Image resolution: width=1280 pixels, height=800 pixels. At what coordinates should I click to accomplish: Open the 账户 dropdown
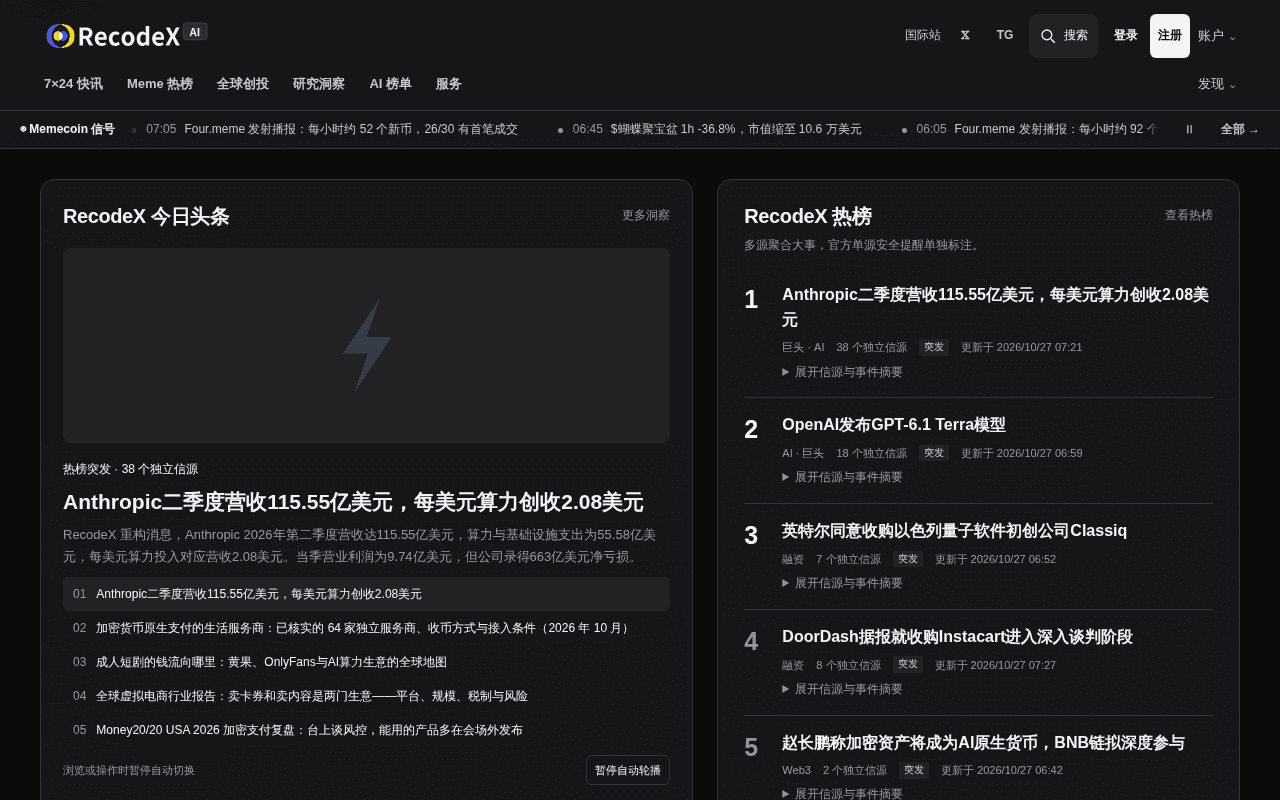(x=1217, y=36)
